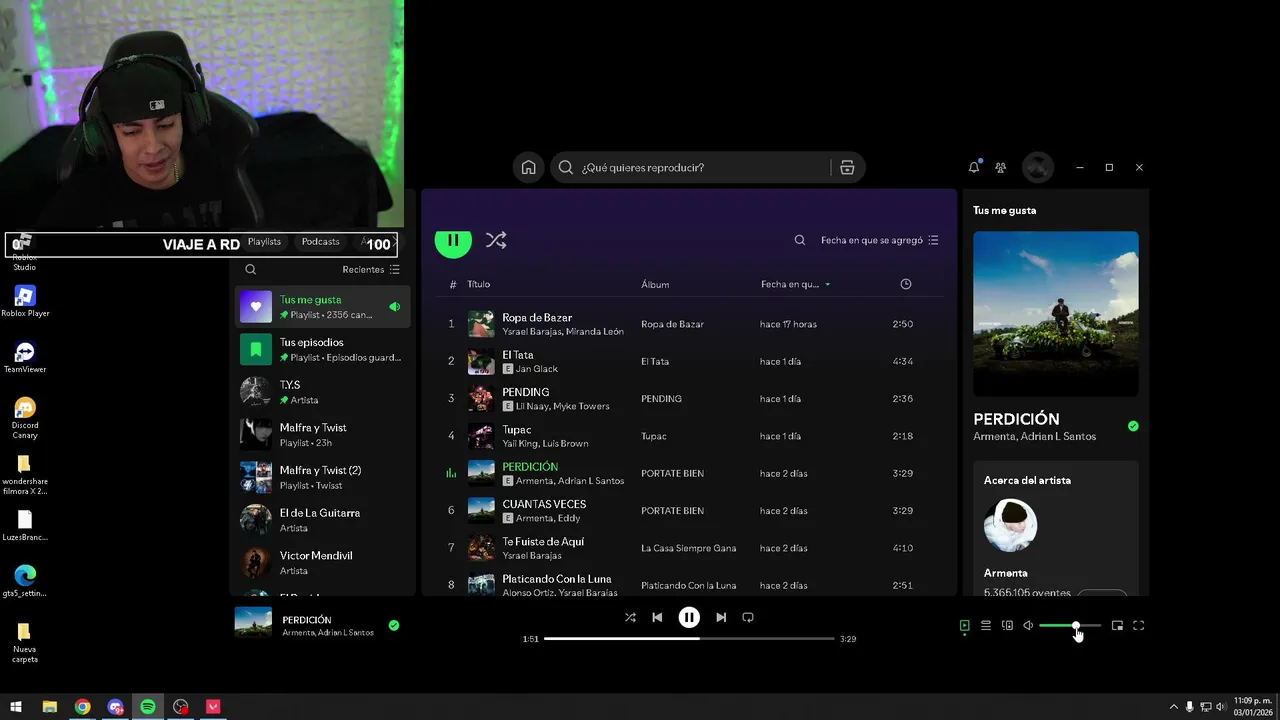Toggle shuffle in the bottom player bar

coord(630,617)
